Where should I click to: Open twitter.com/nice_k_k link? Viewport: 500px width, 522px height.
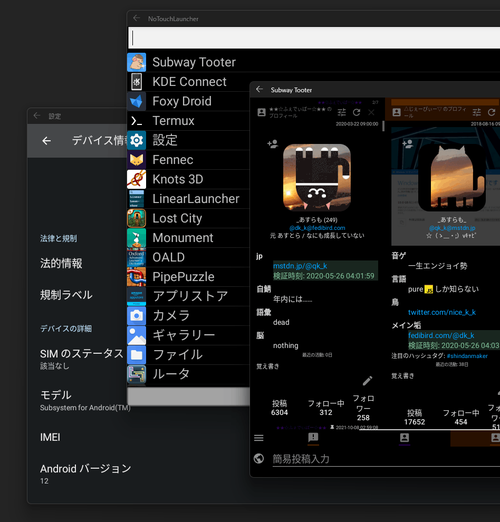(442, 312)
